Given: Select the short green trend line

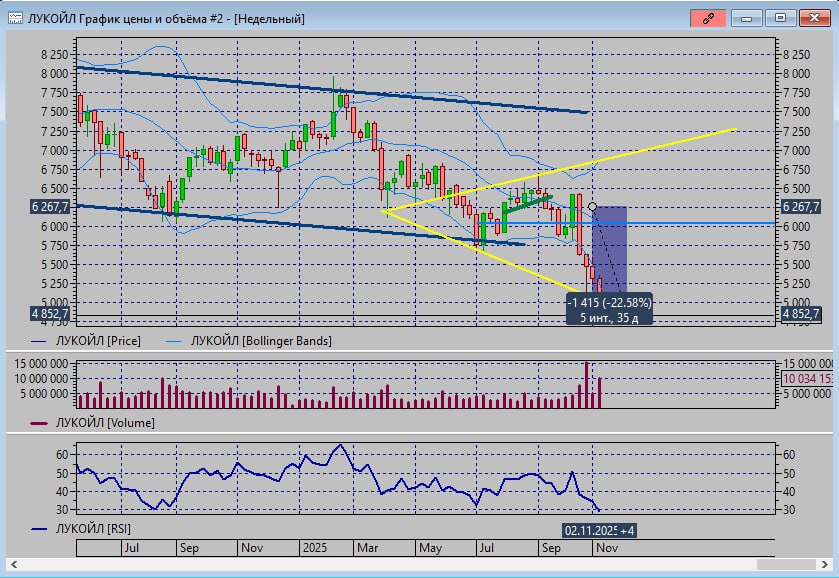Looking at the screenshot, I should (526, 205).
